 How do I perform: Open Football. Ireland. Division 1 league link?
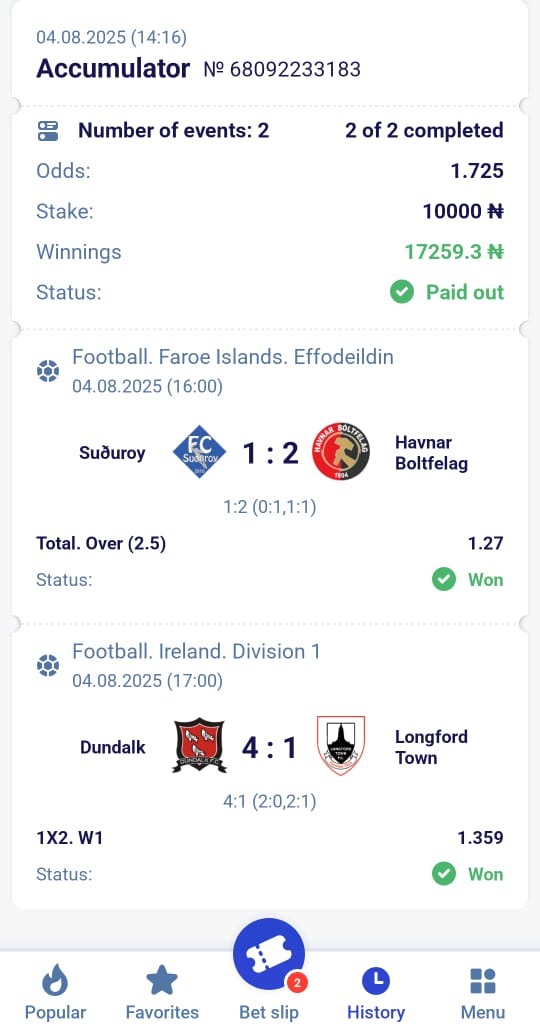tap(196, 652)
